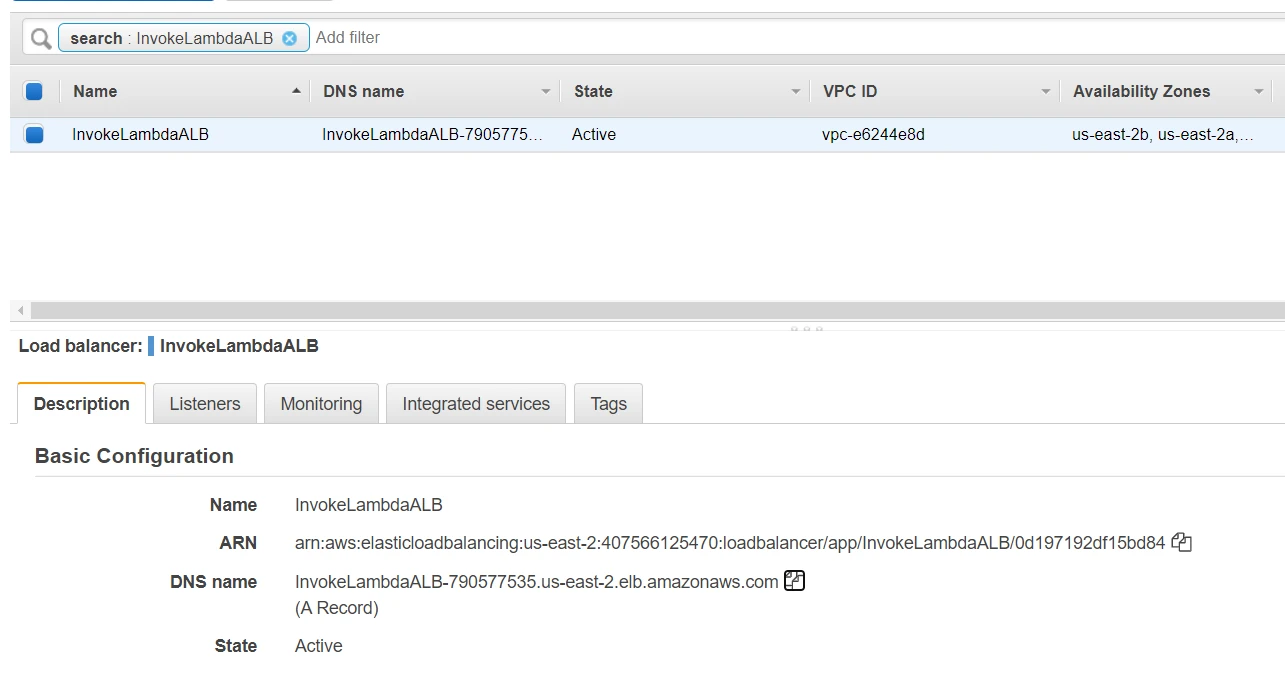Copy the load balancer ARN to clipboard
Screen dimensions: 1285x681
1182,543
